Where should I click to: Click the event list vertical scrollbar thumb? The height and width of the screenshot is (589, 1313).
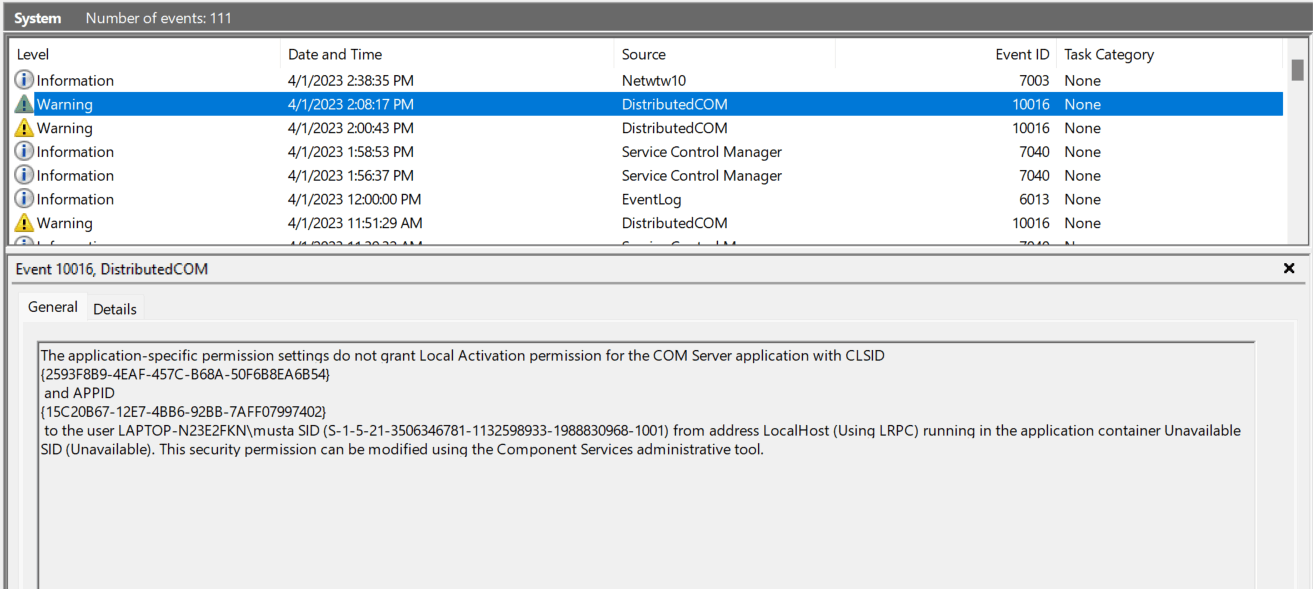click(1297, 70)
